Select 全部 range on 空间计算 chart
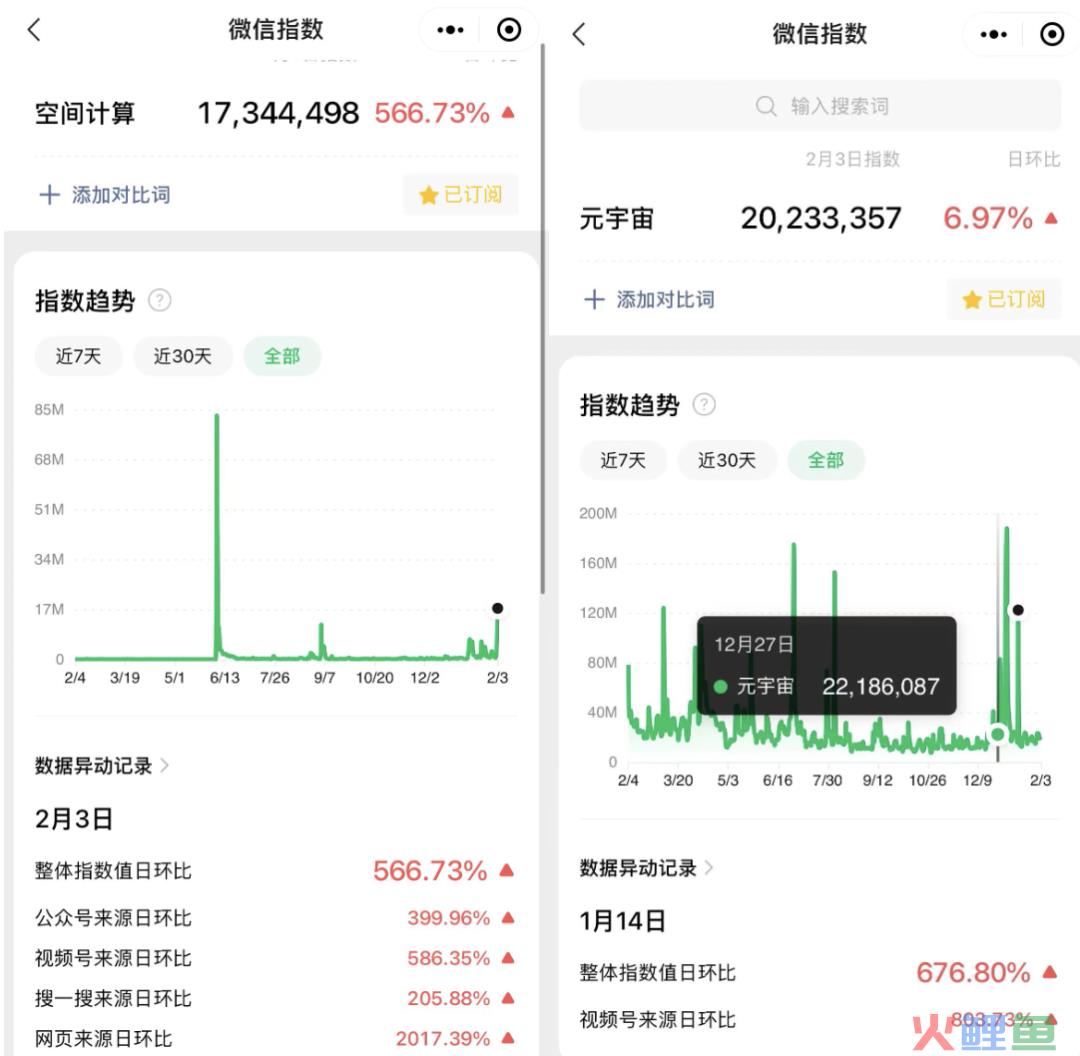Screen dimensions: 1080x1056 tap(282, 356)
